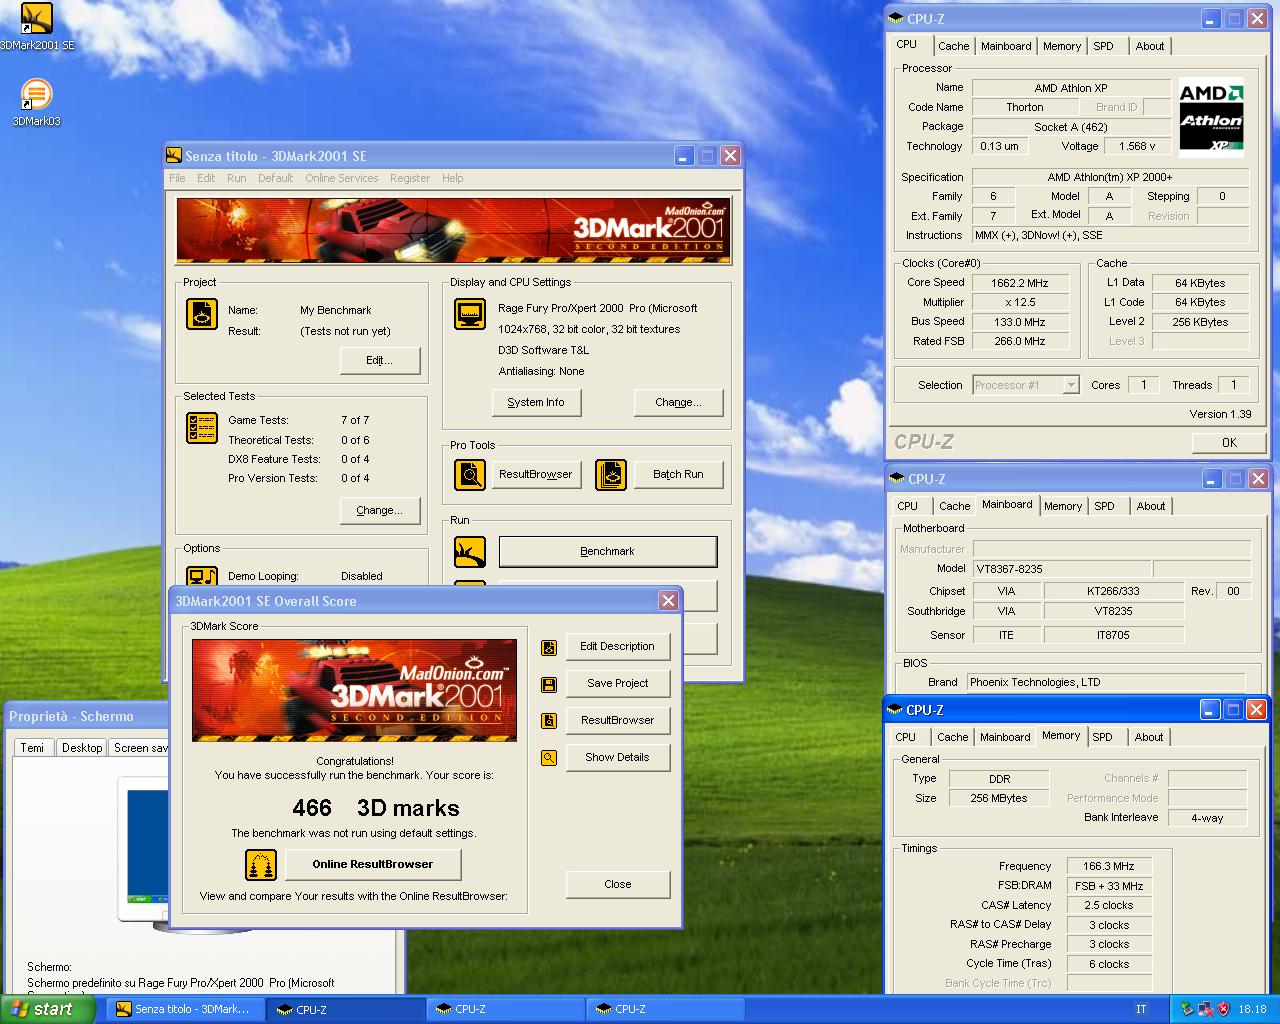Switch to Senza titolo - 3DMark taskbar item
Screen dimensions: 1280x1024
[185, 1009]
